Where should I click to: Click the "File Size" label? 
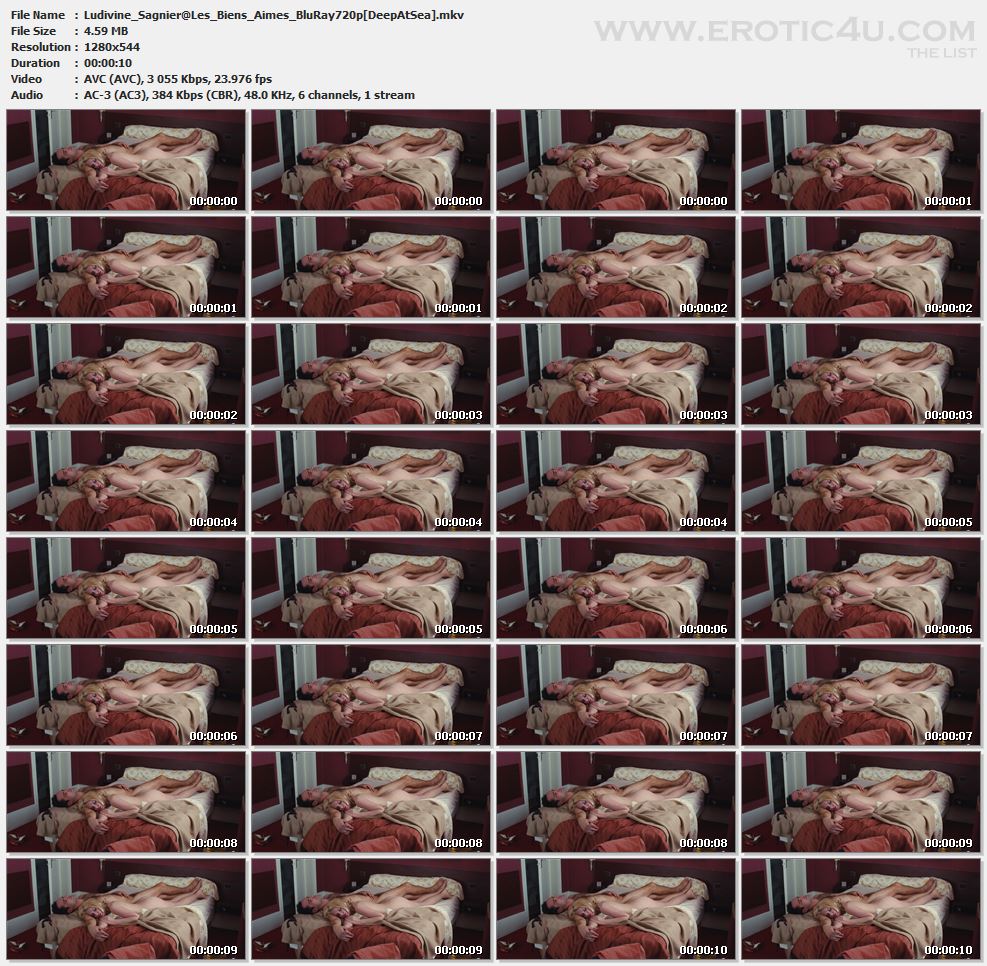tap(33, 31)
